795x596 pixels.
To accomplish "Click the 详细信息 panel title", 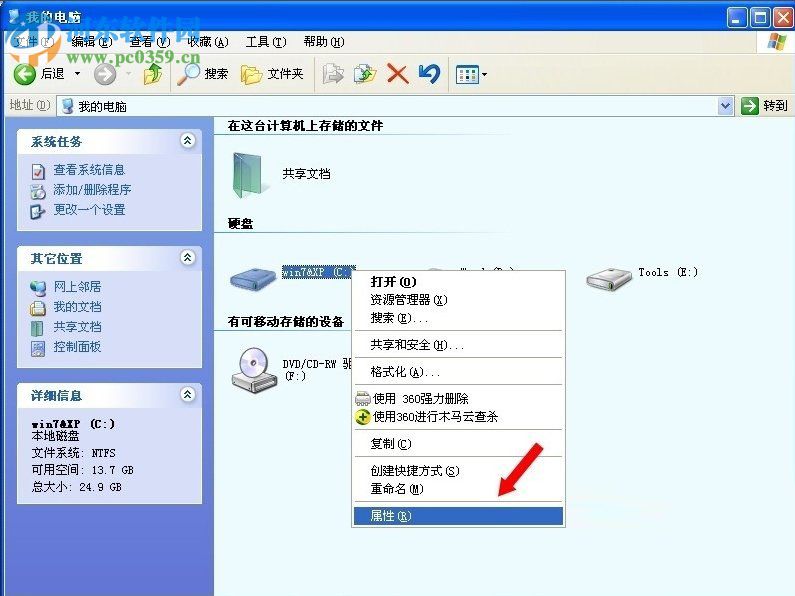I will pyautogui.click(x=56, y=395).
